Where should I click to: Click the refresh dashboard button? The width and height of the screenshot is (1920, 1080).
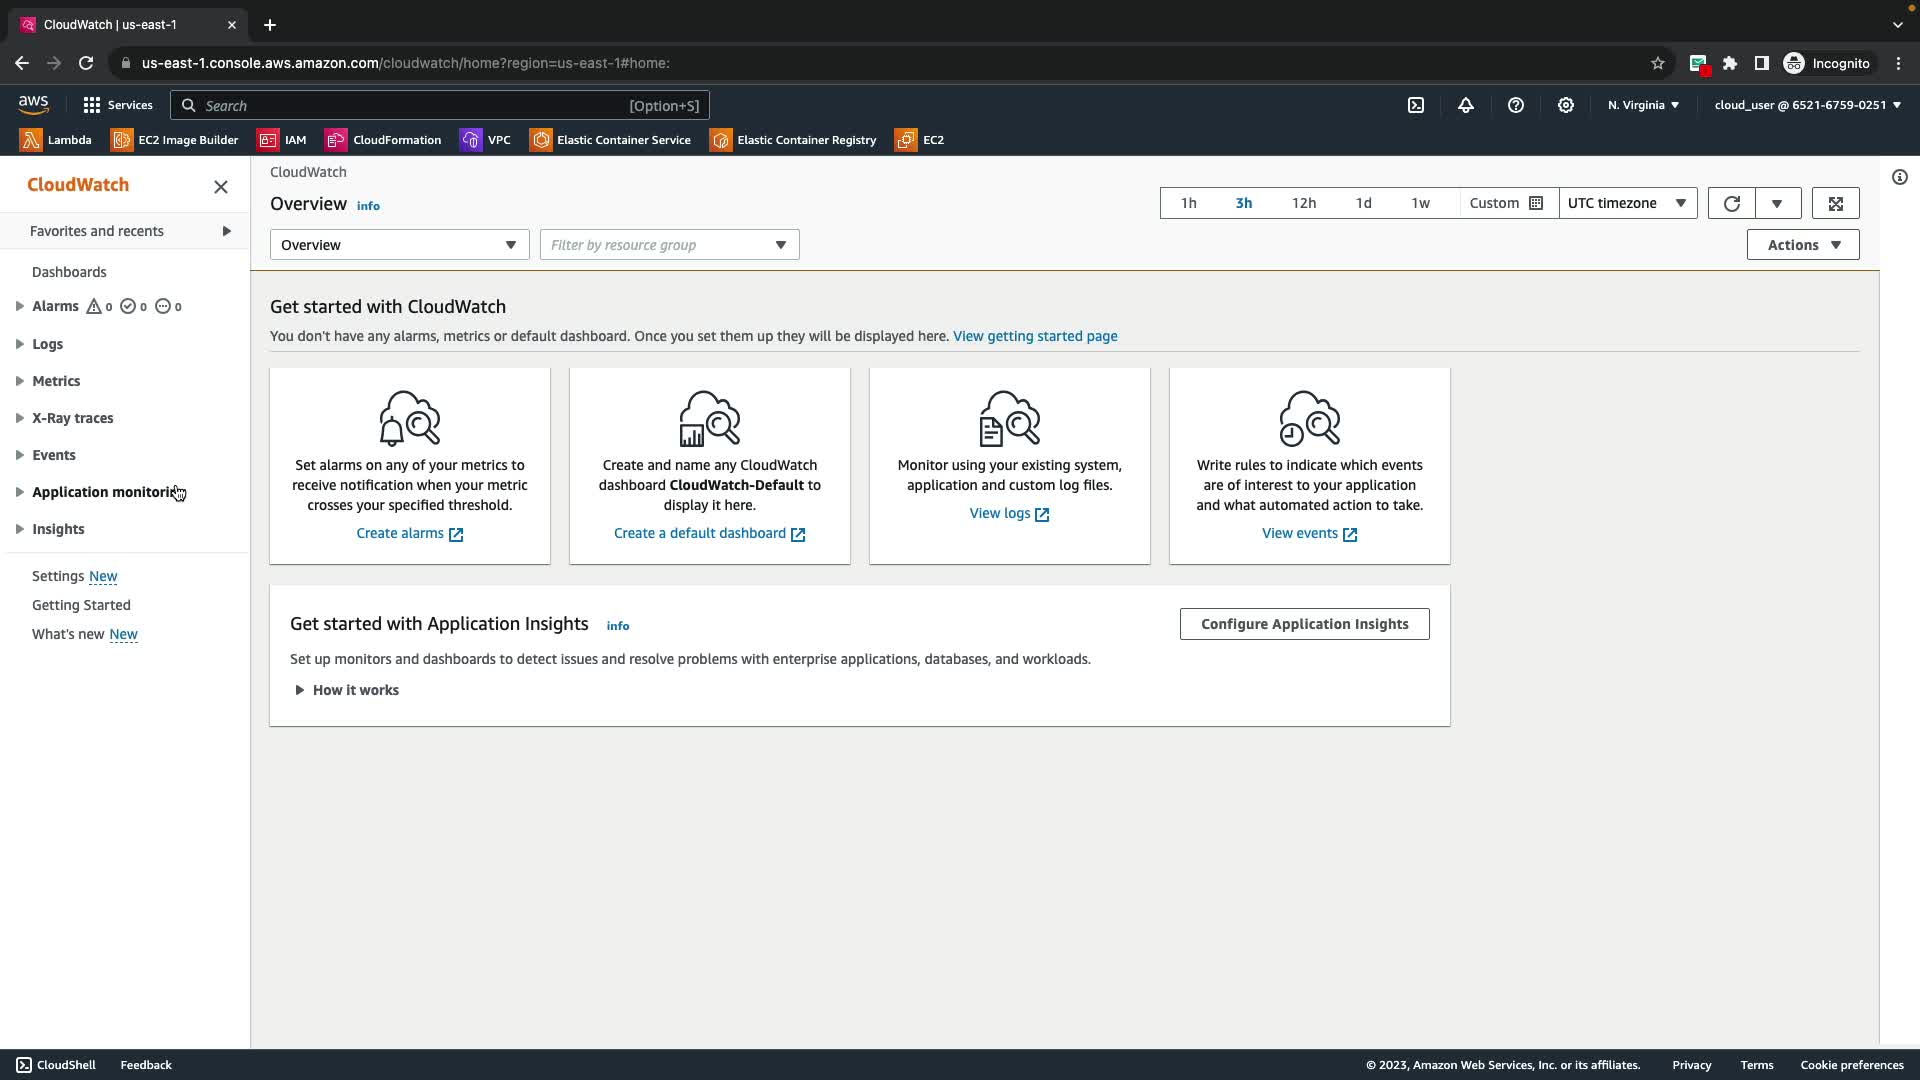(1732, 203)
